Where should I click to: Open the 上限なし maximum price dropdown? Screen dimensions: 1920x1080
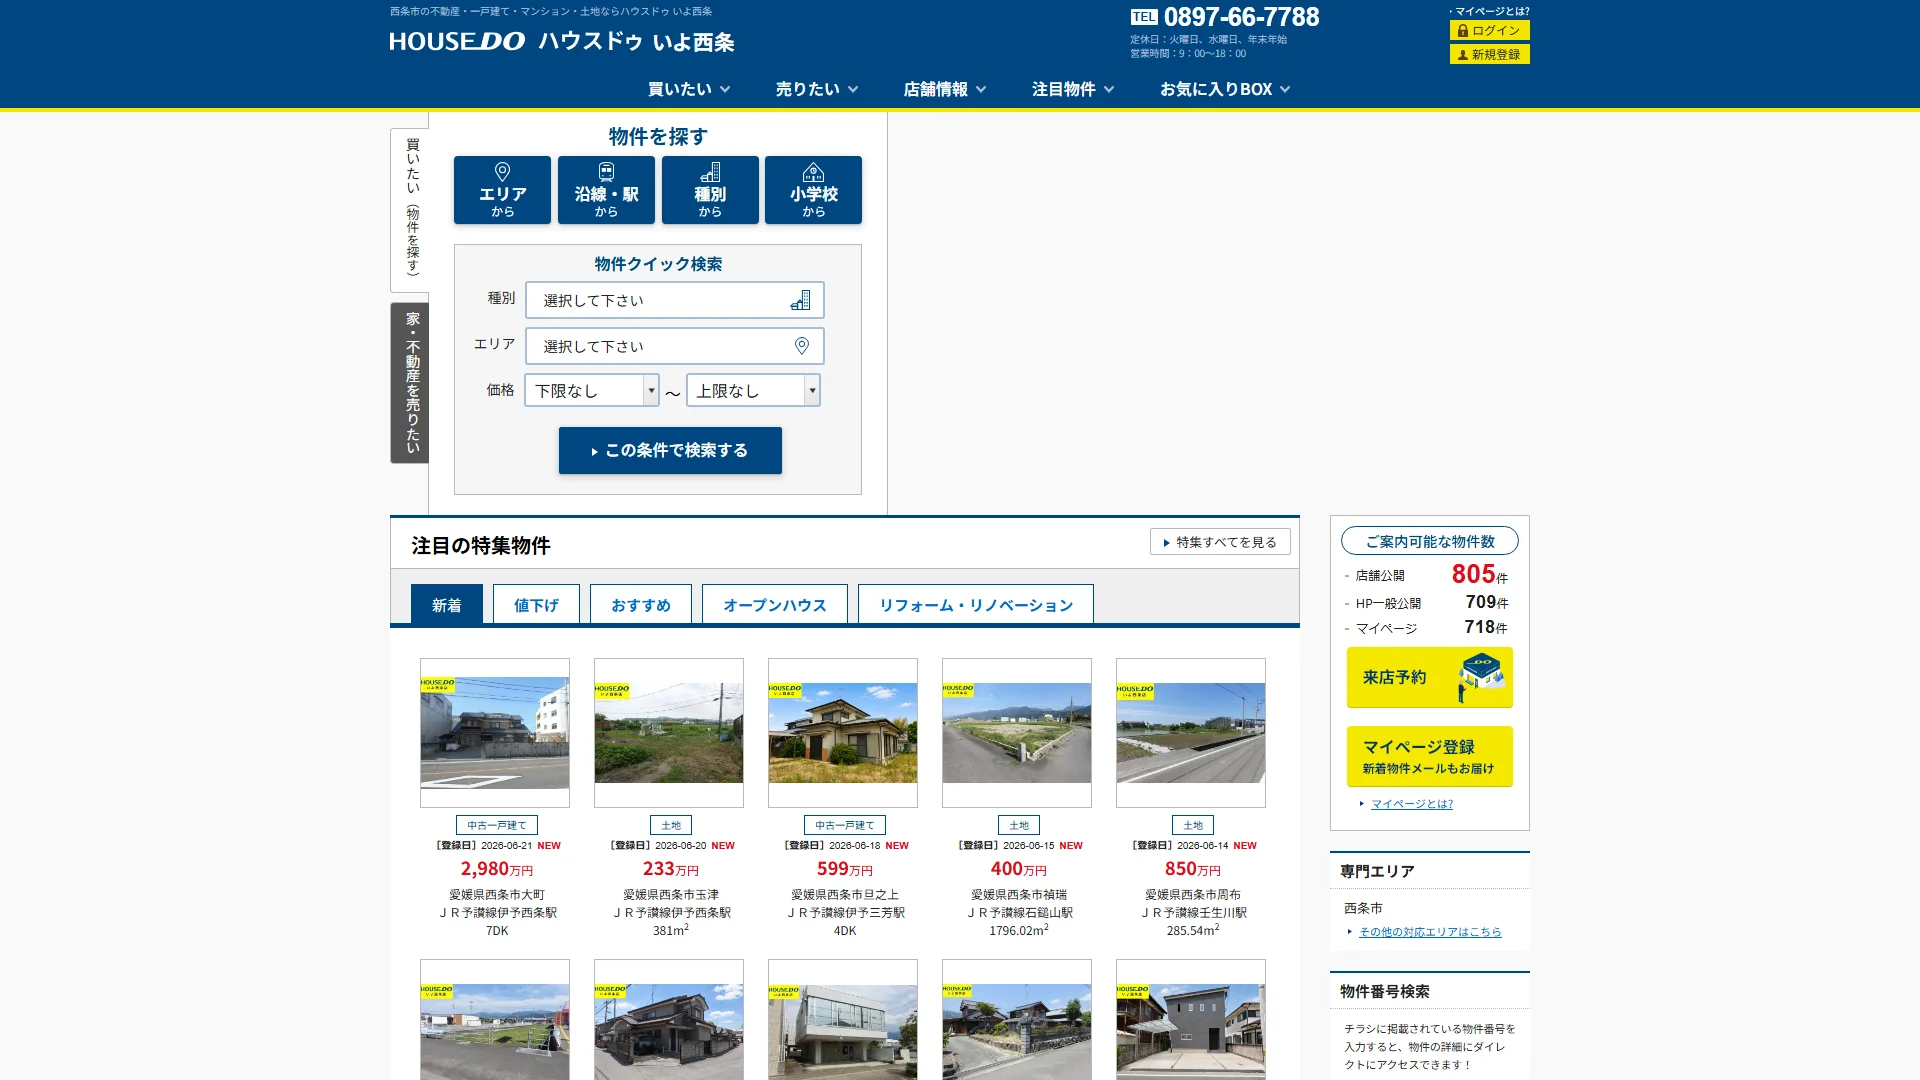(753, 390)
